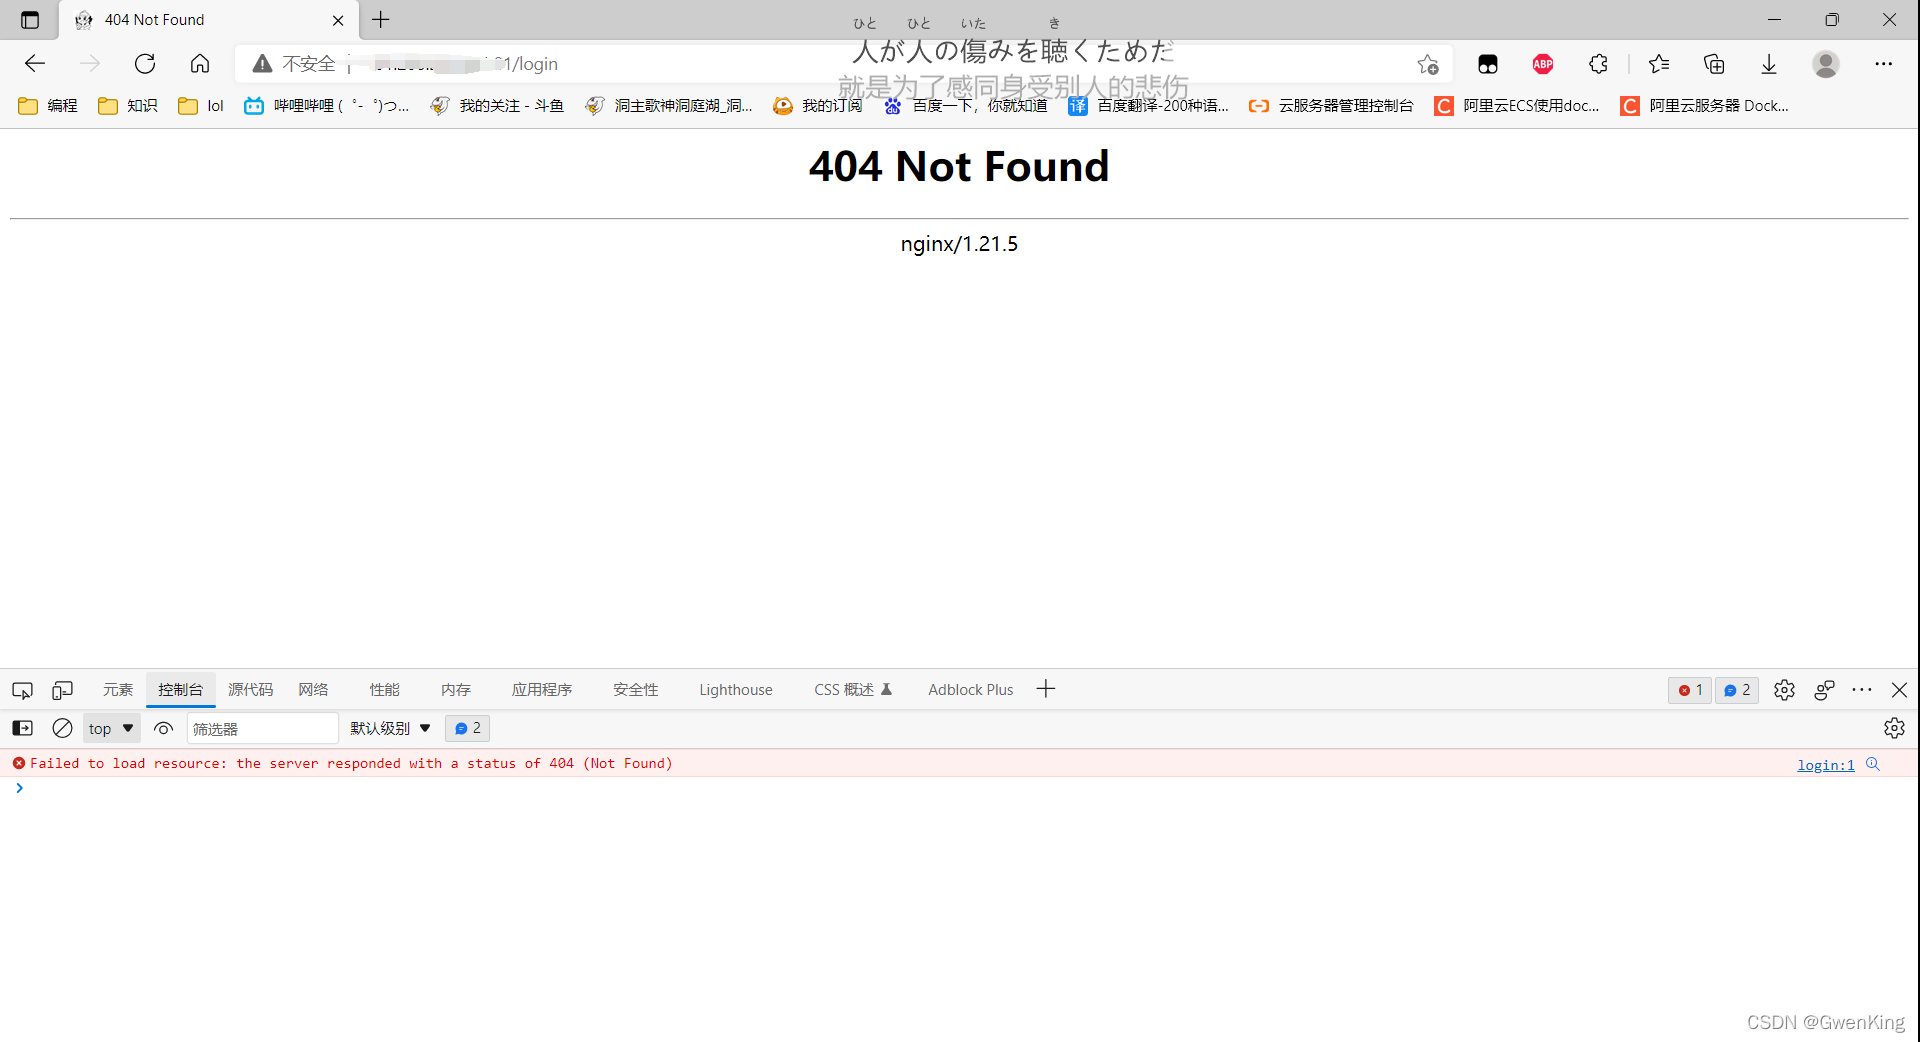The image size is (1920, 1042).
Task: Open the user profile avatar
Action: (1826, 64)
